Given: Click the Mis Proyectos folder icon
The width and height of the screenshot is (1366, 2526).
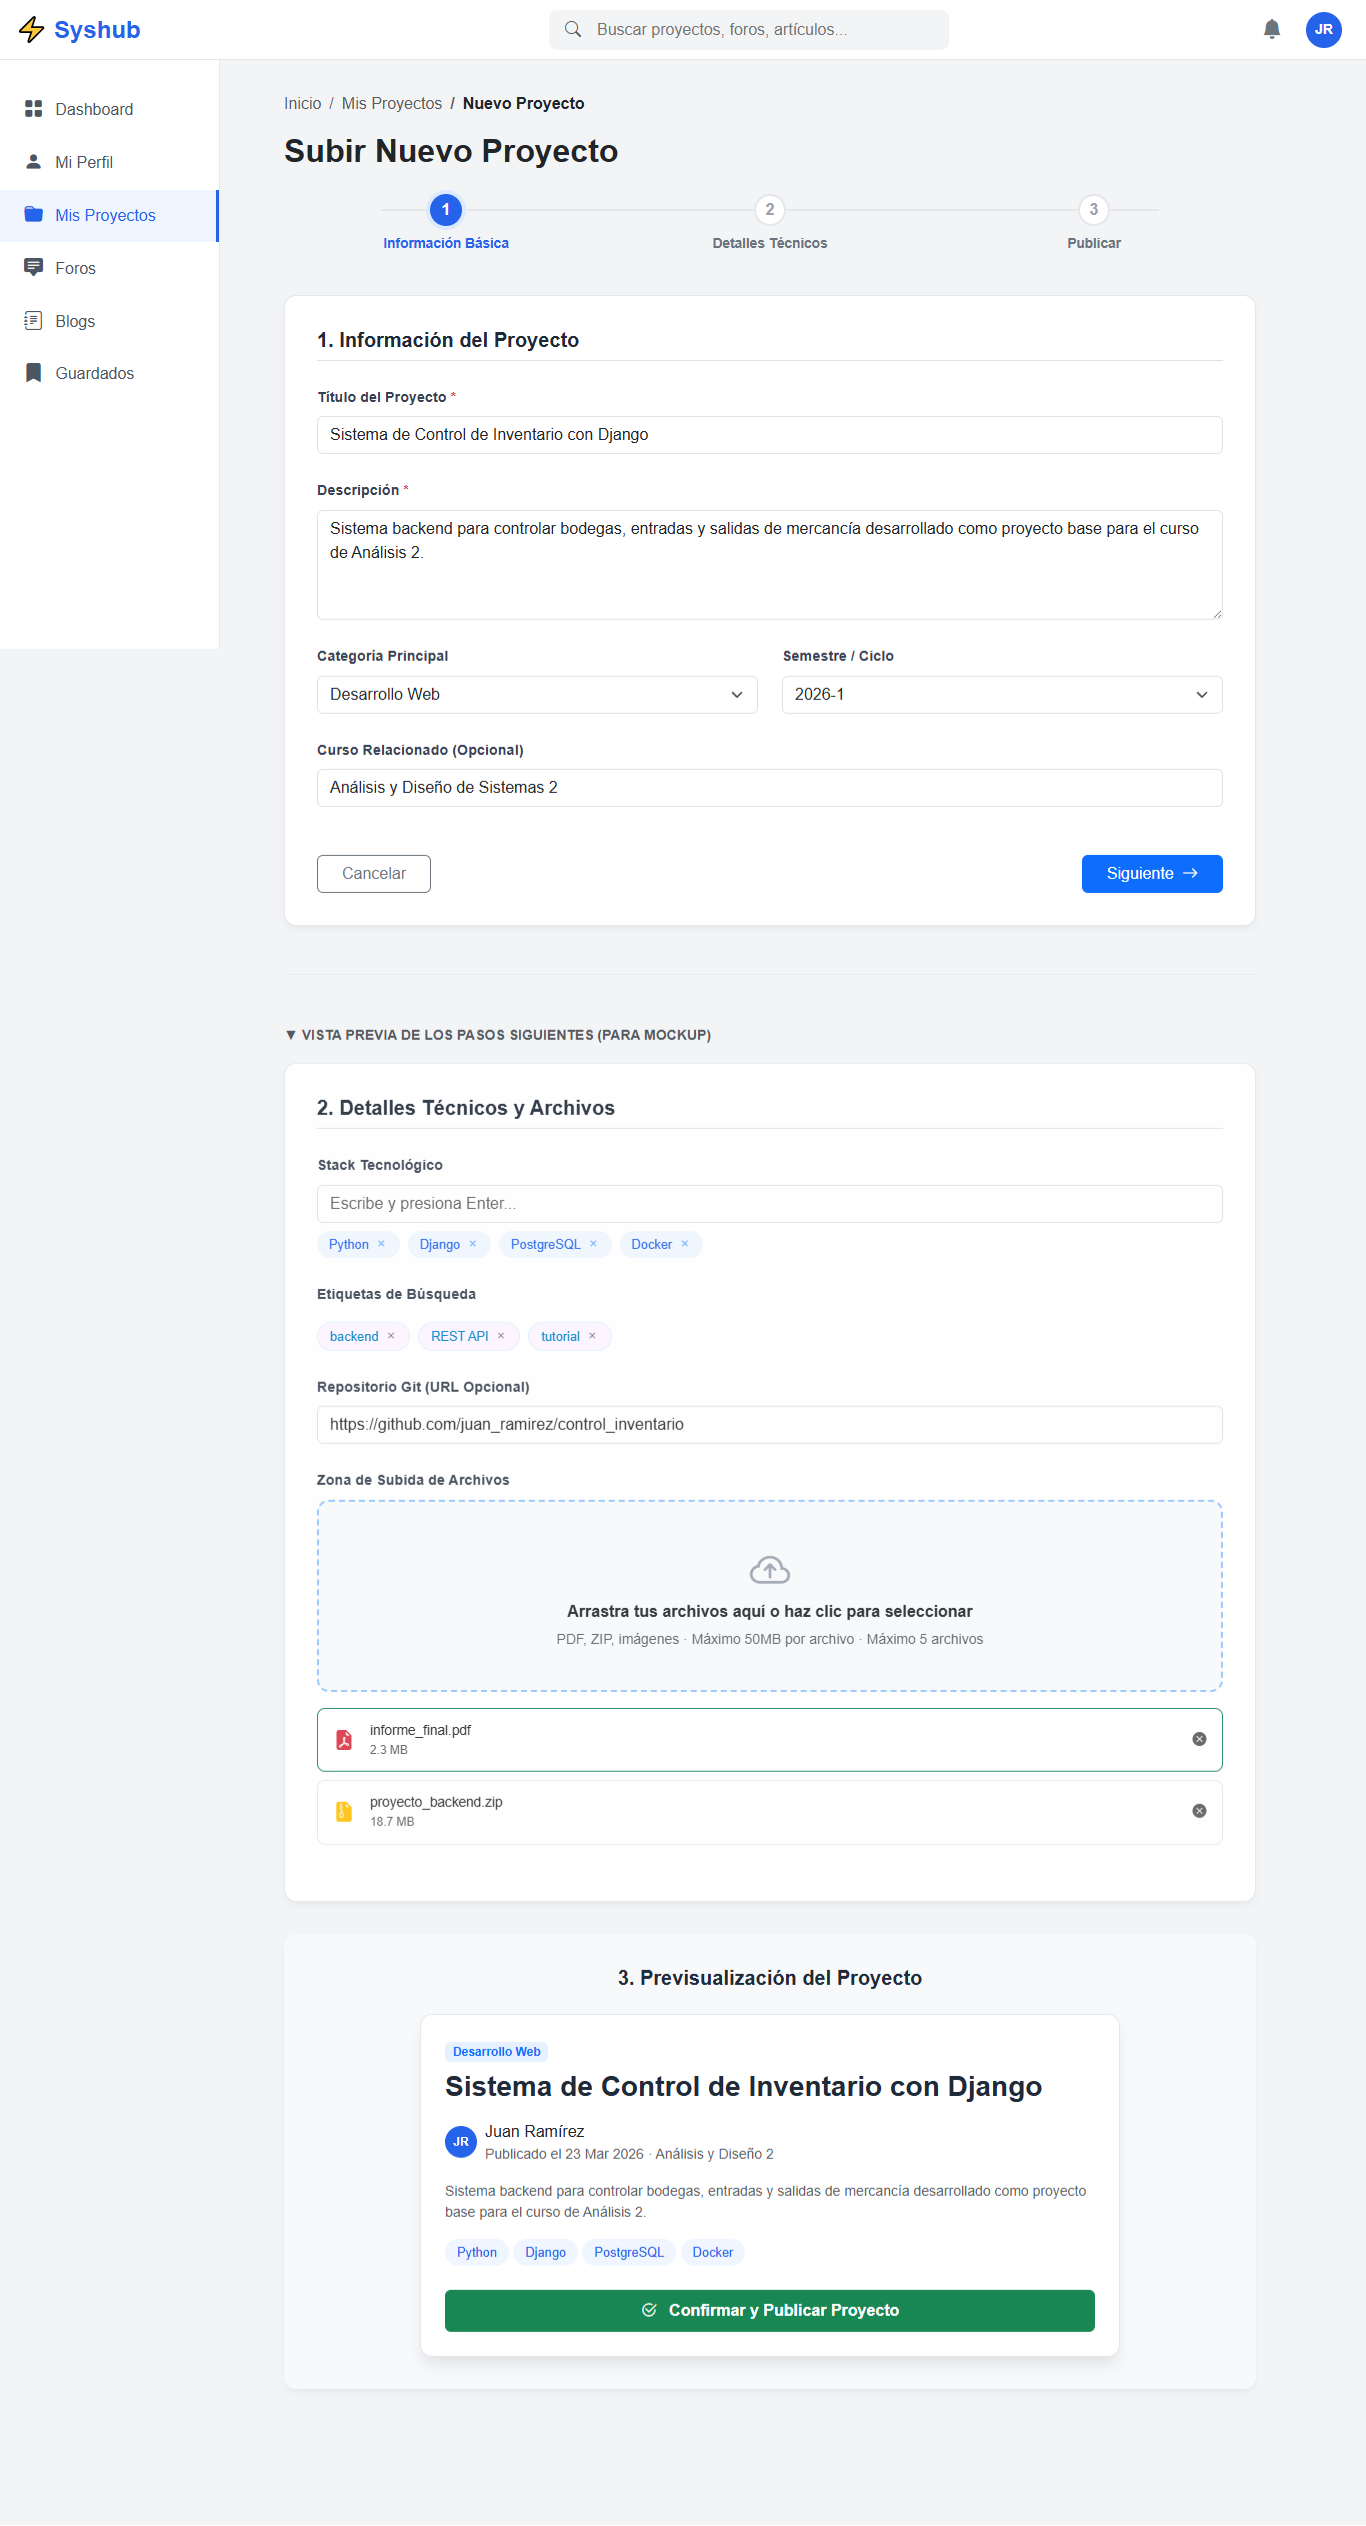Looking at the screenshot, I should (x=34, y=215).
